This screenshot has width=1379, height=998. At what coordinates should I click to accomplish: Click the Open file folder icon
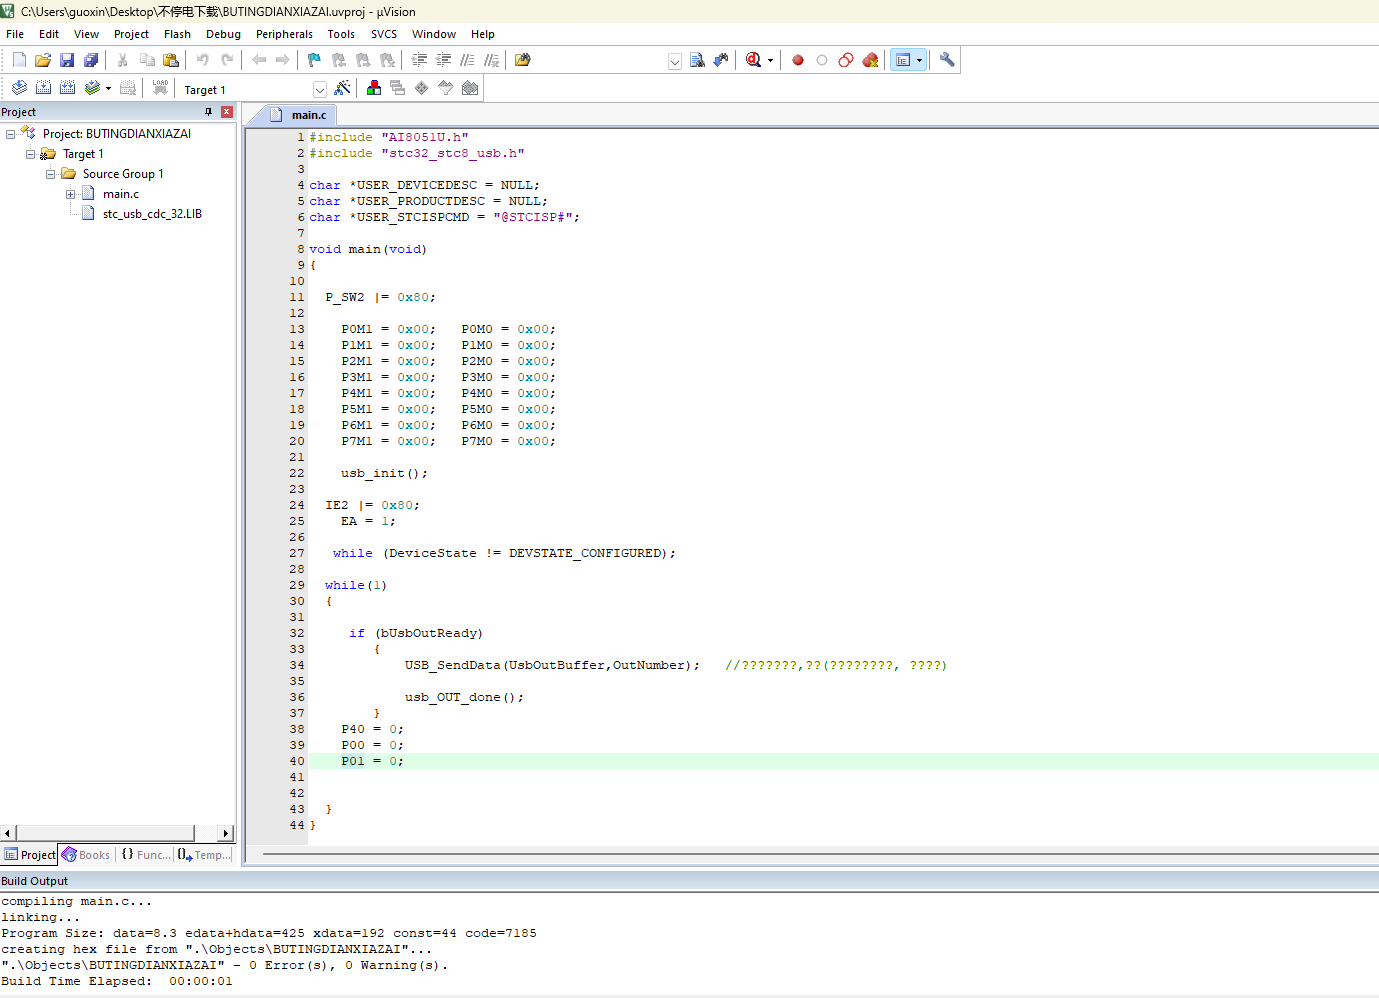pos(43,60)
